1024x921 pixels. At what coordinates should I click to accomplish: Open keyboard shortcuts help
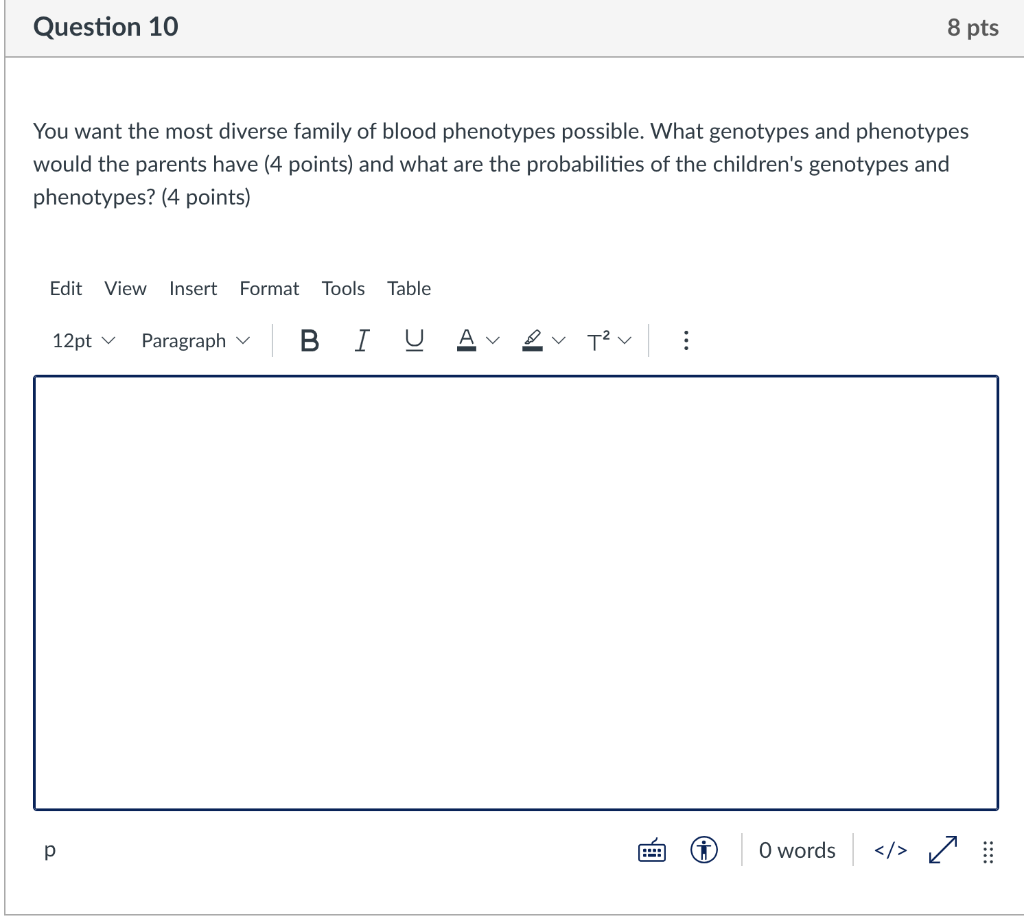[x=651, y=850]
